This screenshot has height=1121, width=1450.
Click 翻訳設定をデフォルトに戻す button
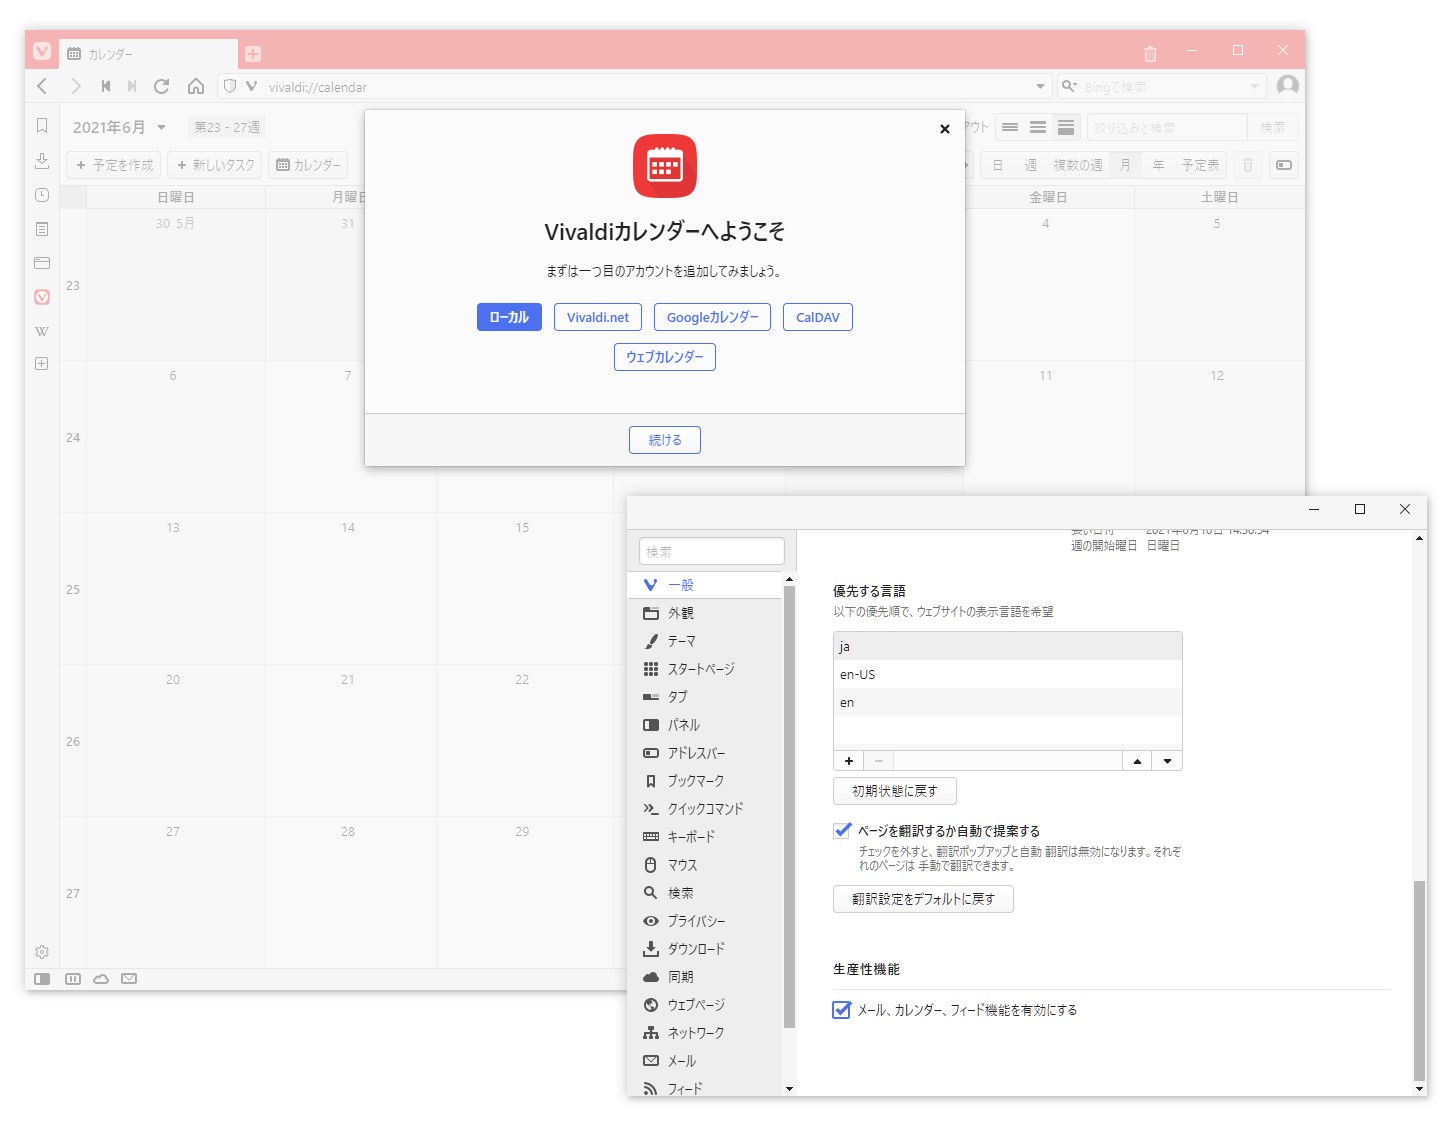pos(923,899)
